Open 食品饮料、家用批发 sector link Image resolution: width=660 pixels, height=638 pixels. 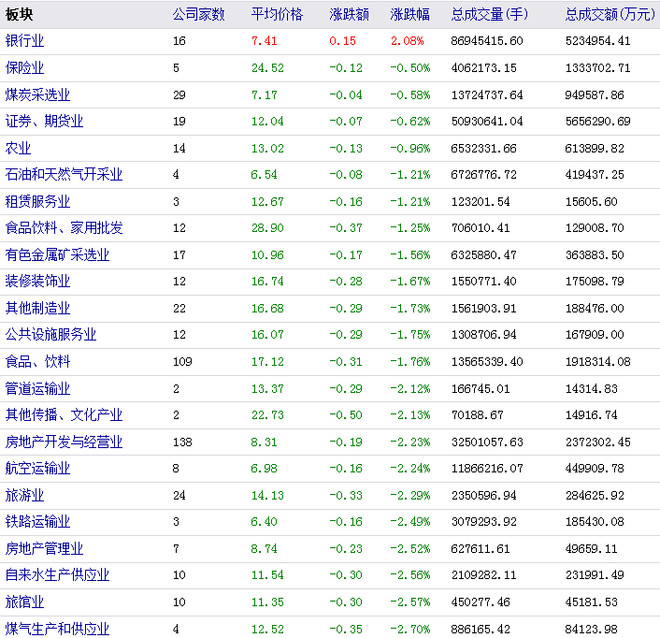[x=64, y=228]
